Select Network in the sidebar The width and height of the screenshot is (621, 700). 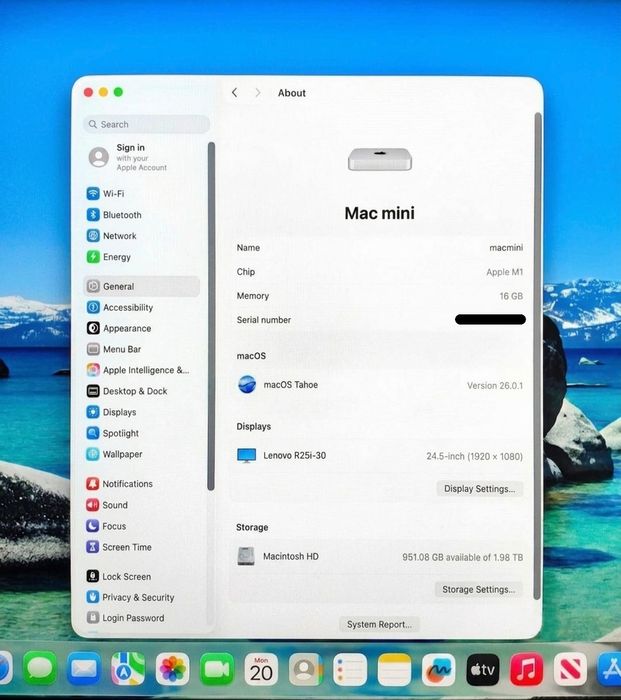(112, 236)
